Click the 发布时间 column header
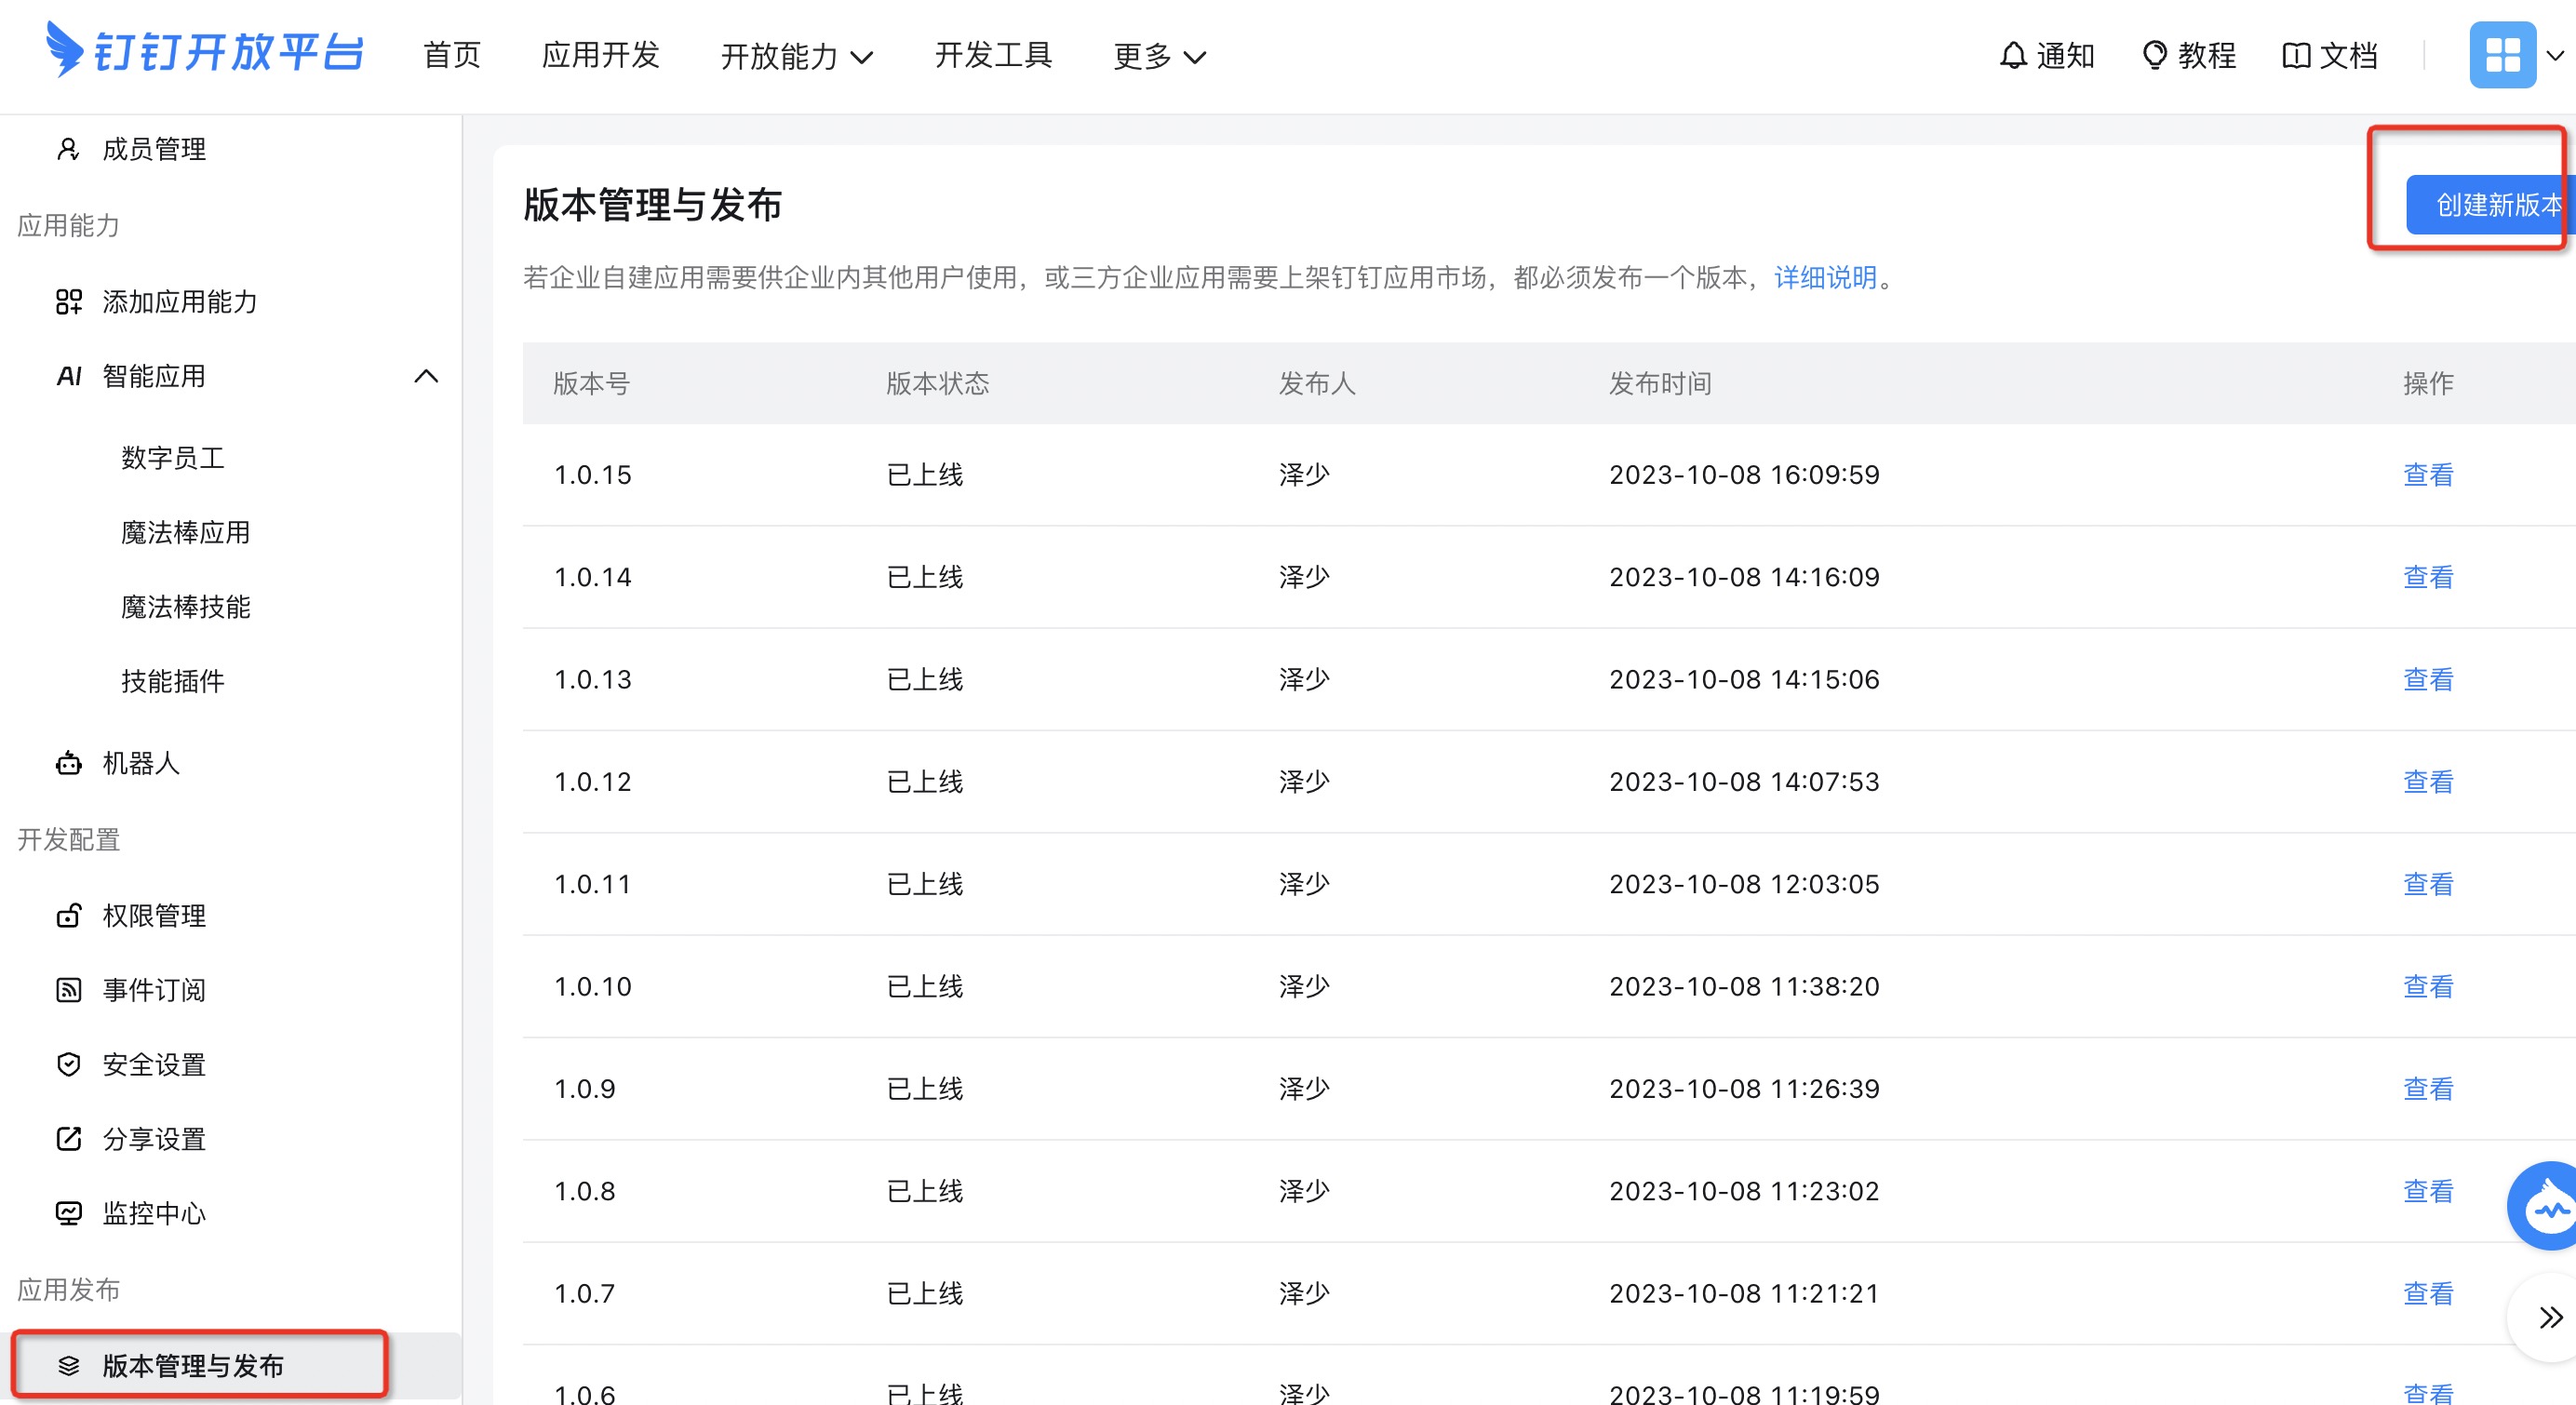The height and width of the screenshot is (1405, 2576). 1660,383
